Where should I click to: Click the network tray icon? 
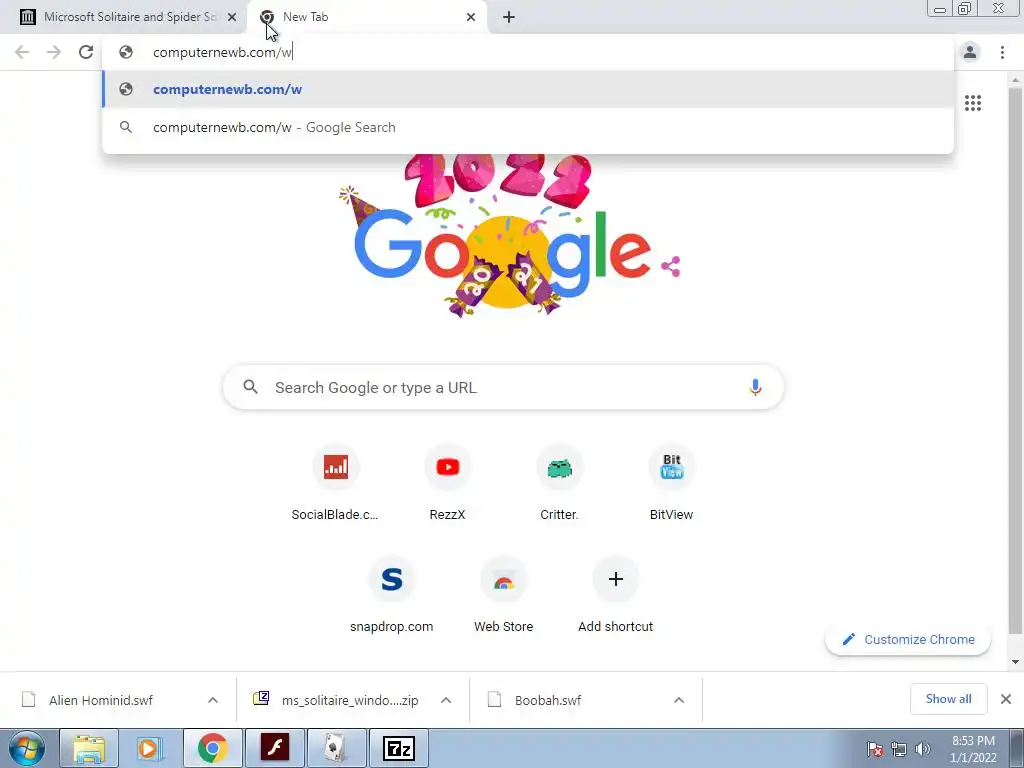pos(899,749)
